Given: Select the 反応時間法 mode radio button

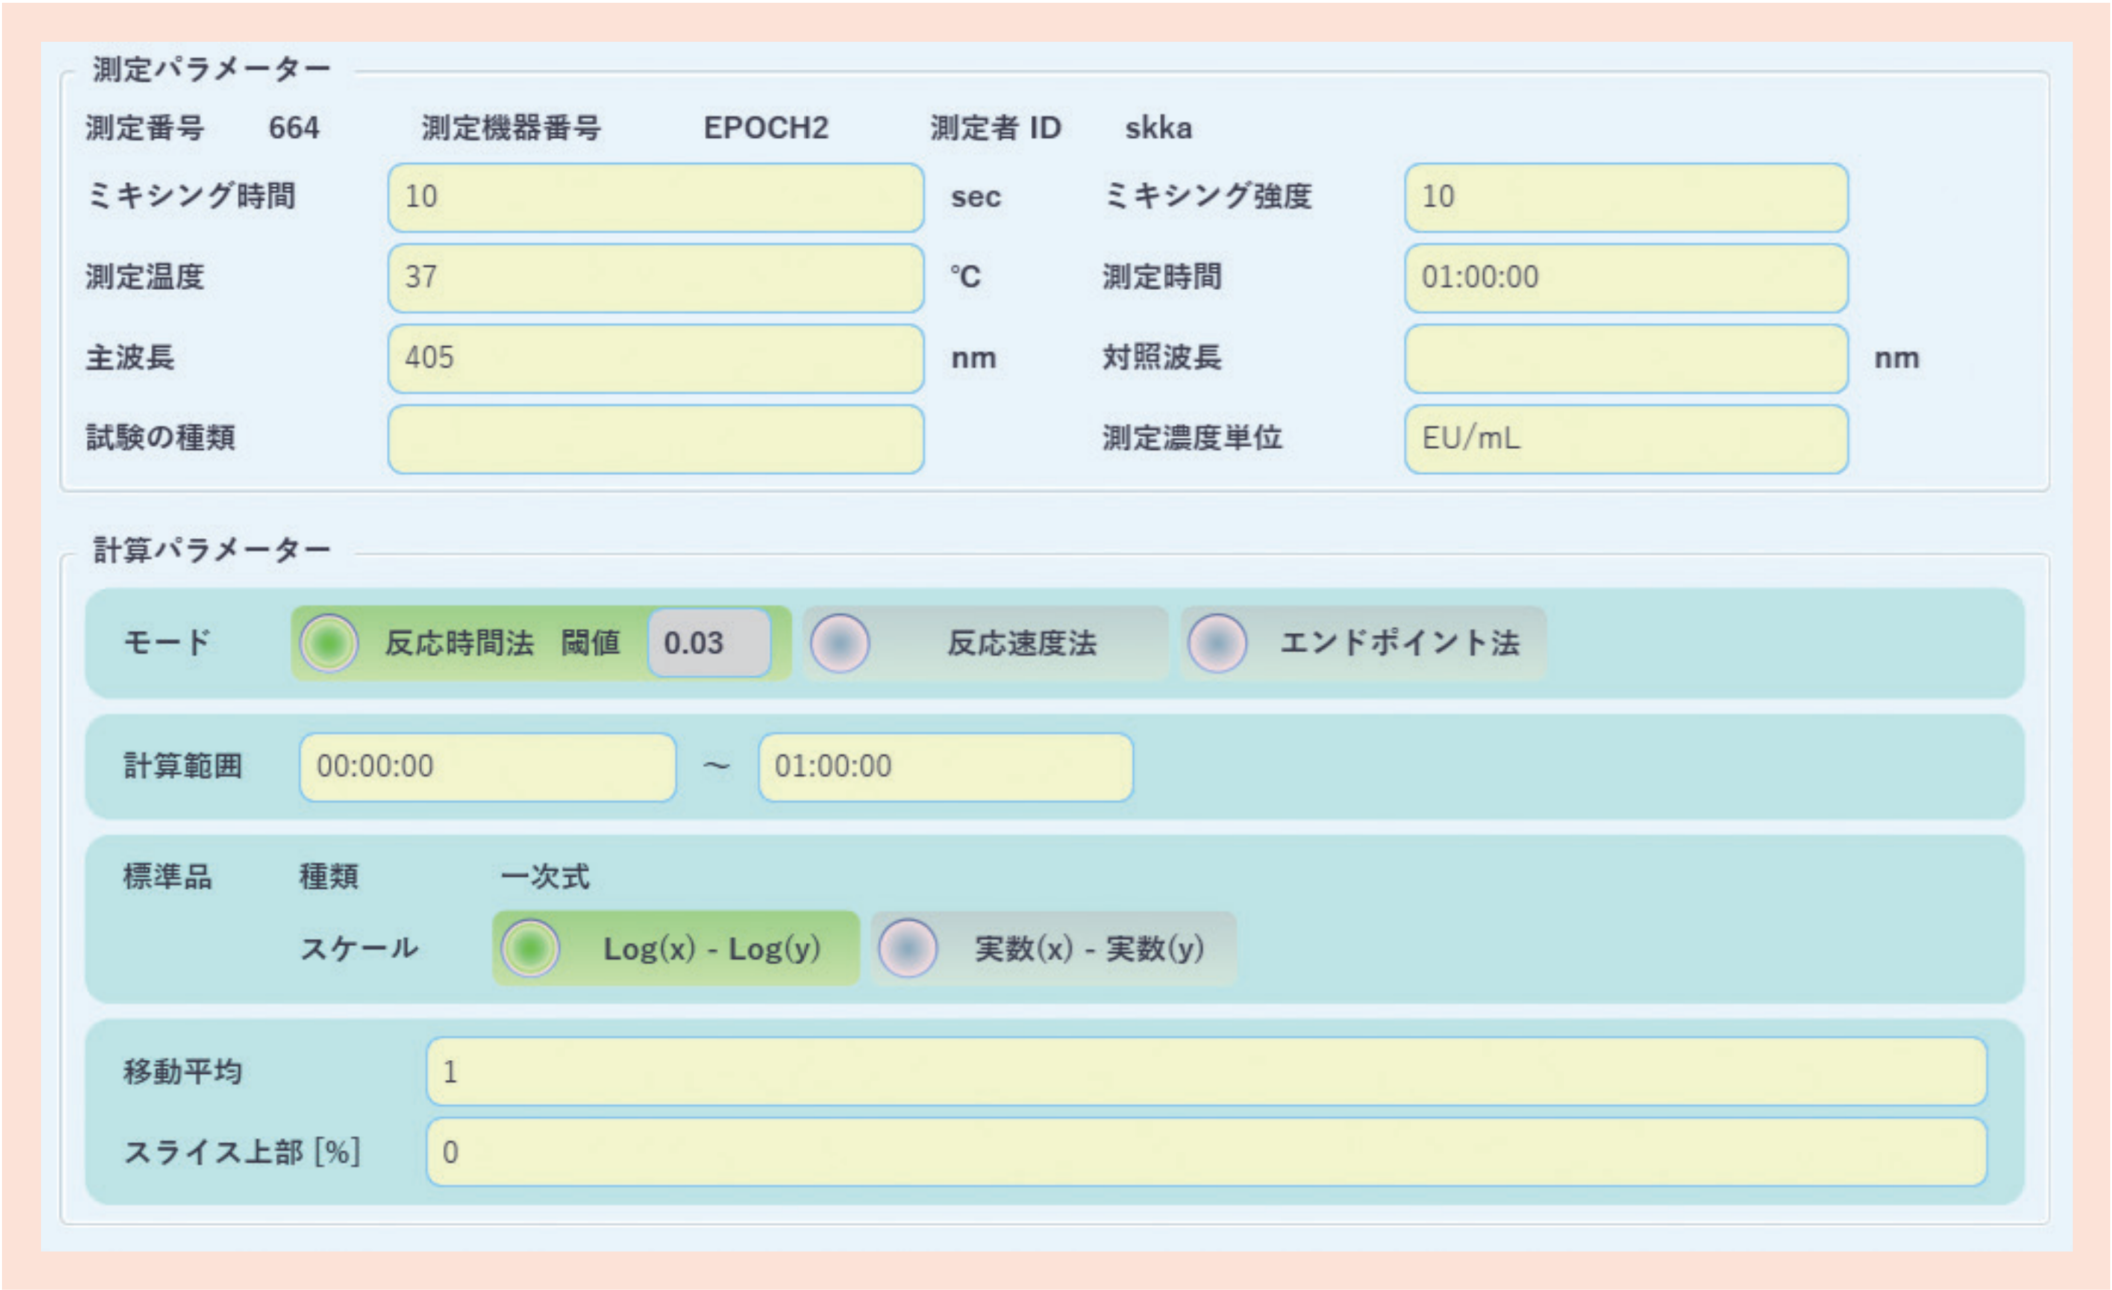Looking at the screenshot, I should pyautogui.click(x=329, y=643).
